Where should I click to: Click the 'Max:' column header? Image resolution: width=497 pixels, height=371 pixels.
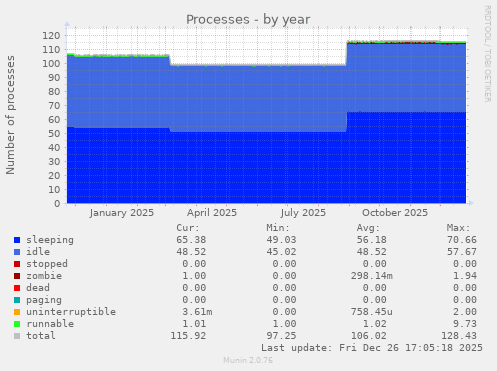point(458,228)
